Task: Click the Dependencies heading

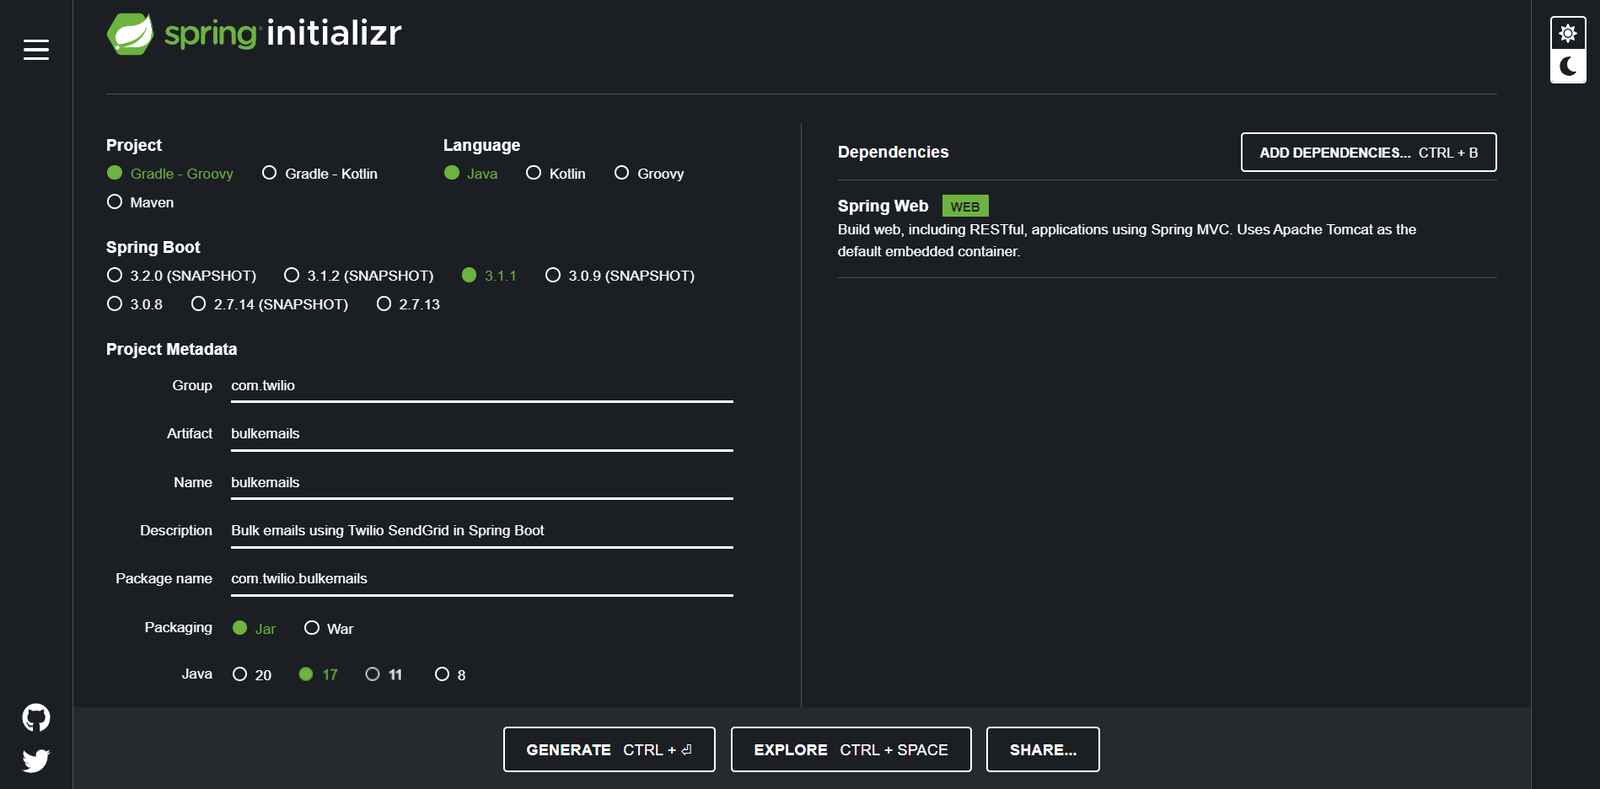Action: tap(893, 152)
